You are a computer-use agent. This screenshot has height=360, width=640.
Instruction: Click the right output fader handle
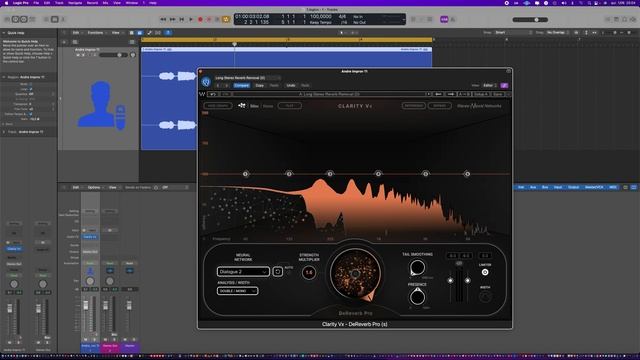[467, 280]
